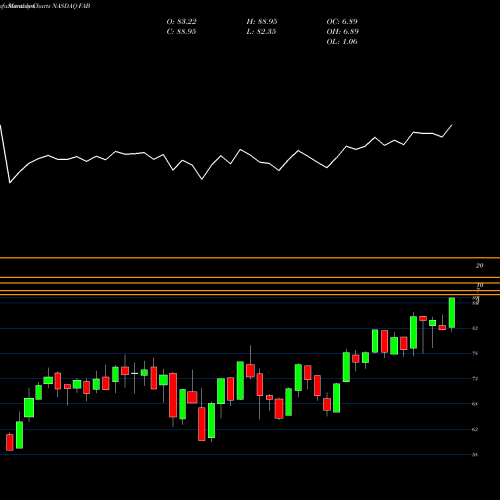This screenshot has width=500, height=500.
Task: Click the first red candlestick at the chart start
Action: click(x=10, y=442)
